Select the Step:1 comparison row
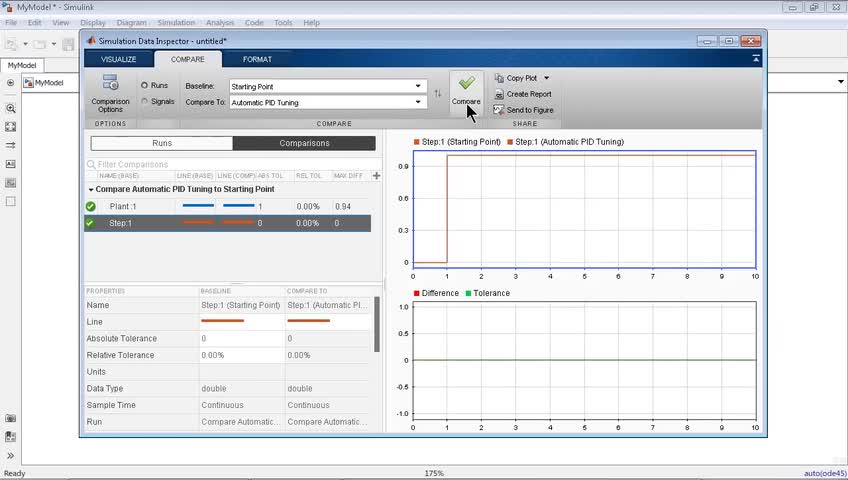Image resolution: width=848 pixels, height=480 pixels. (x=228, y=223)
